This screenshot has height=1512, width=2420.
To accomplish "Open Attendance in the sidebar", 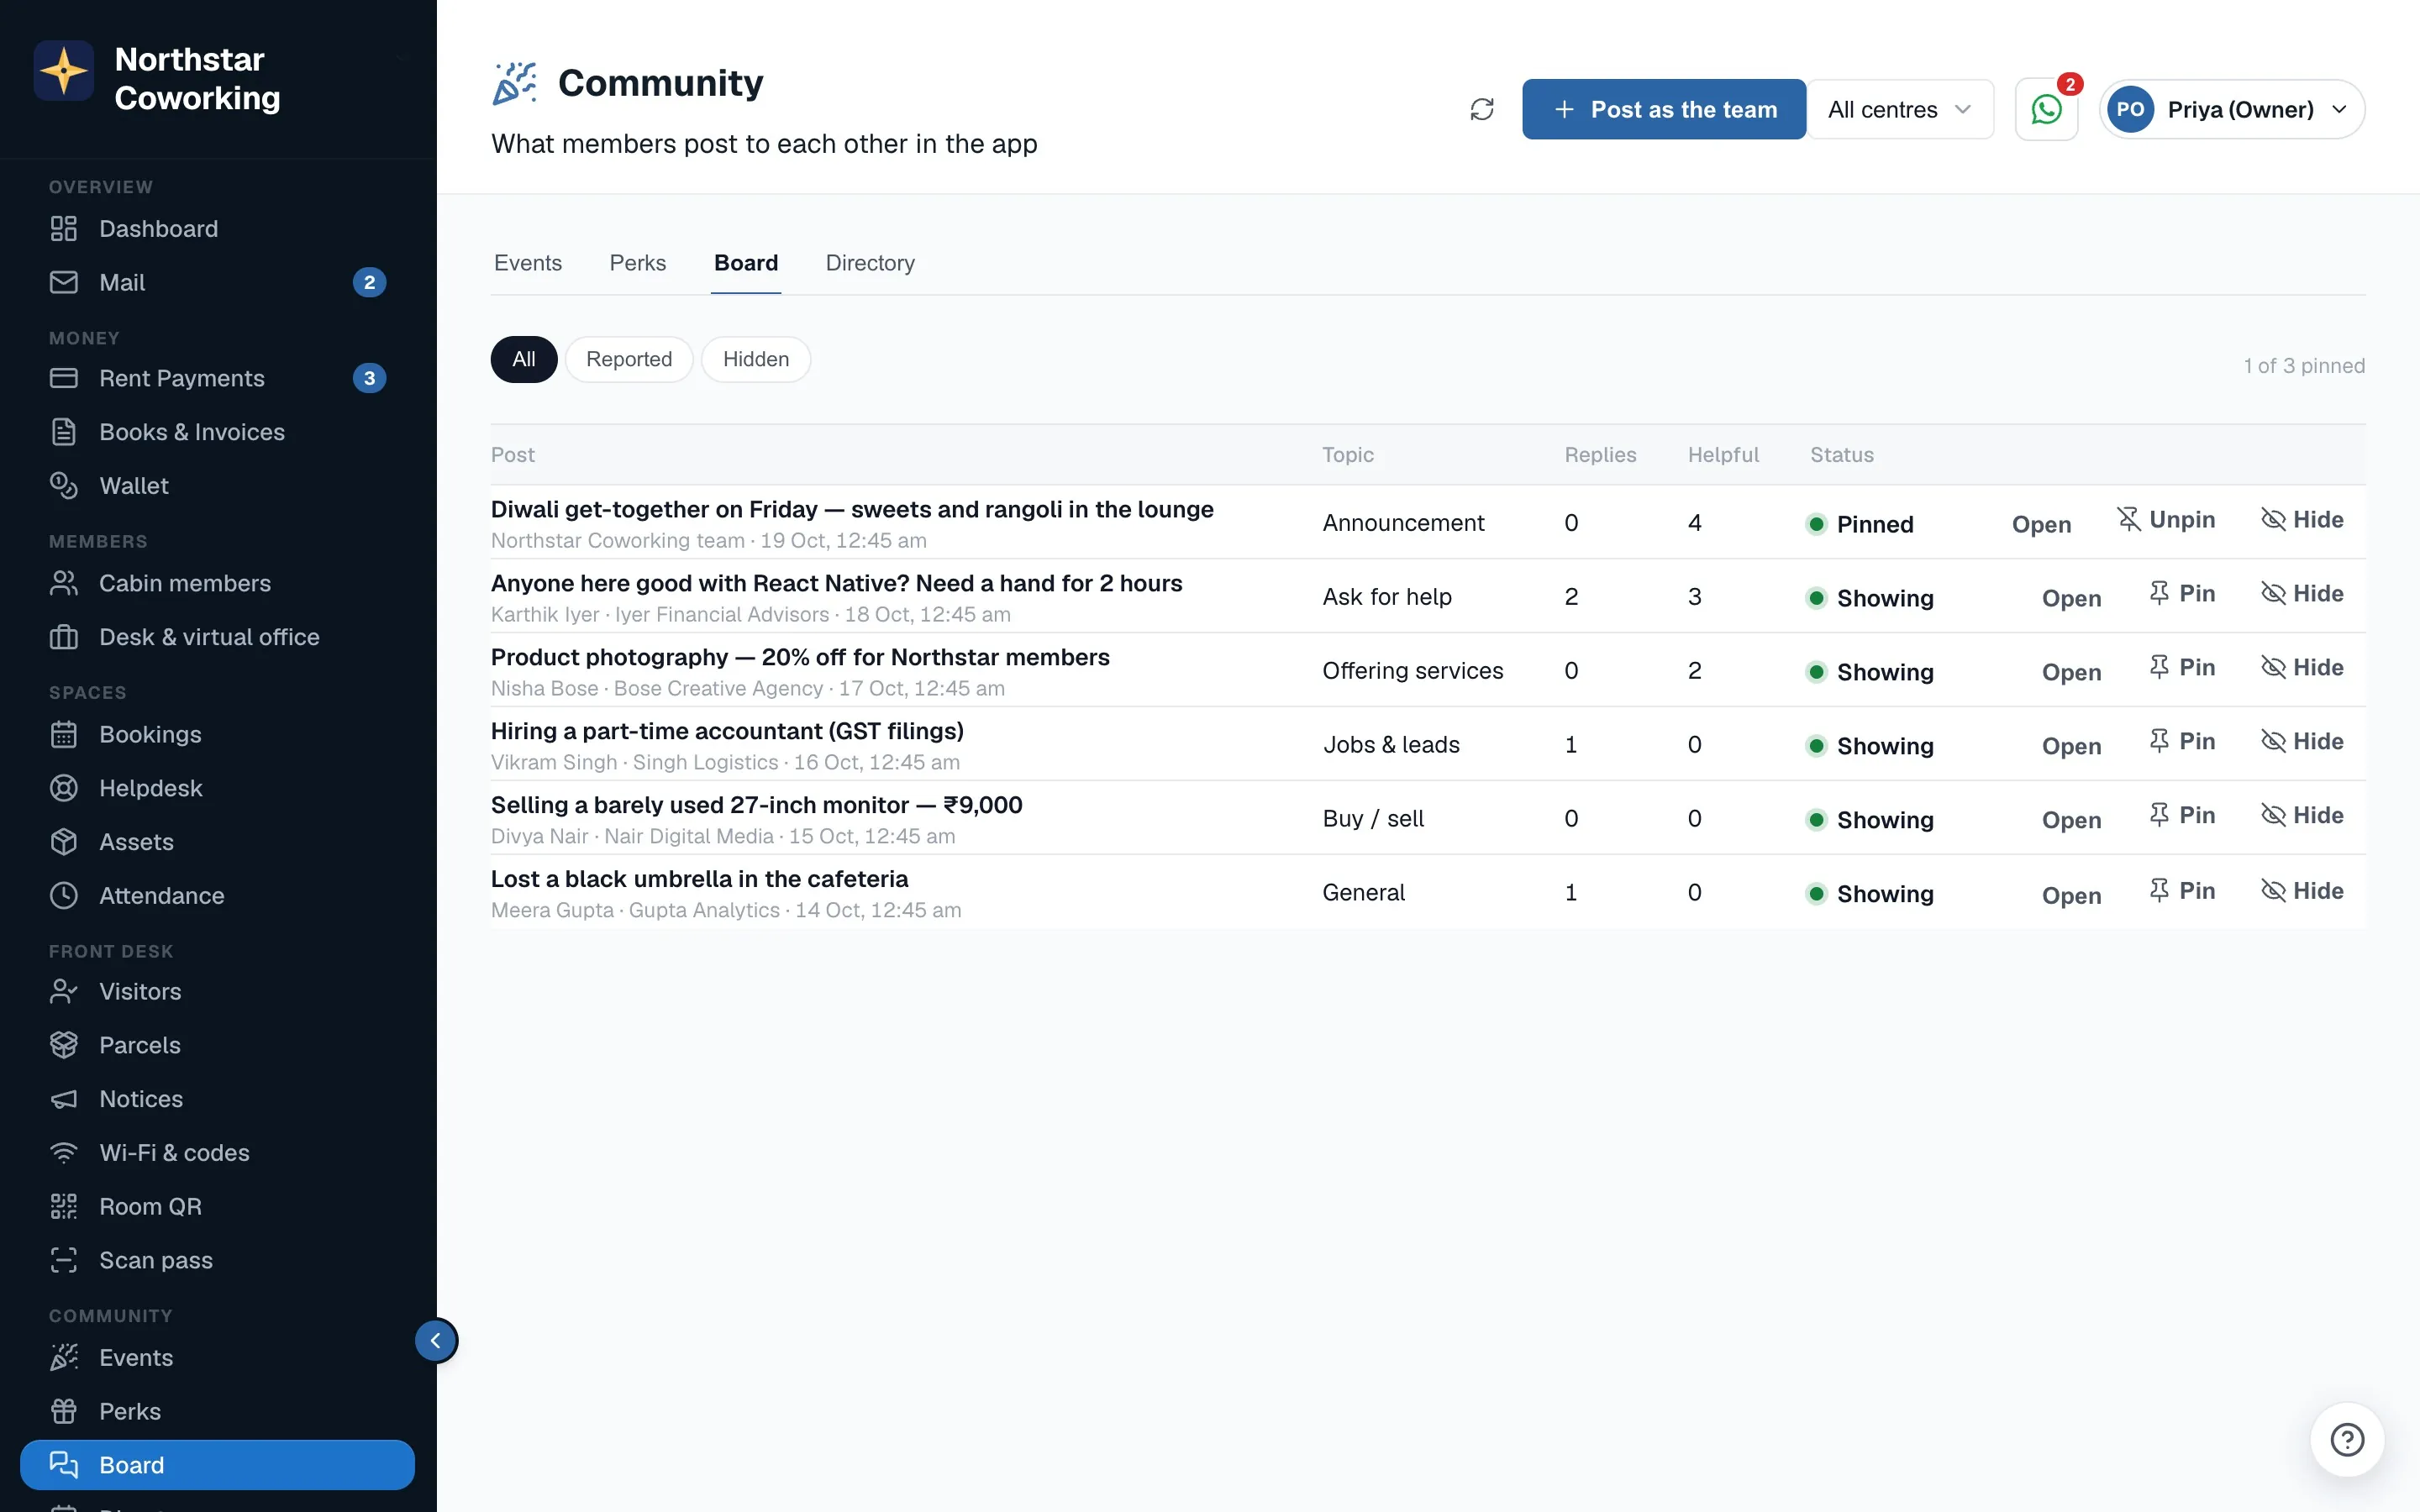I will click(x=217, y=896).
